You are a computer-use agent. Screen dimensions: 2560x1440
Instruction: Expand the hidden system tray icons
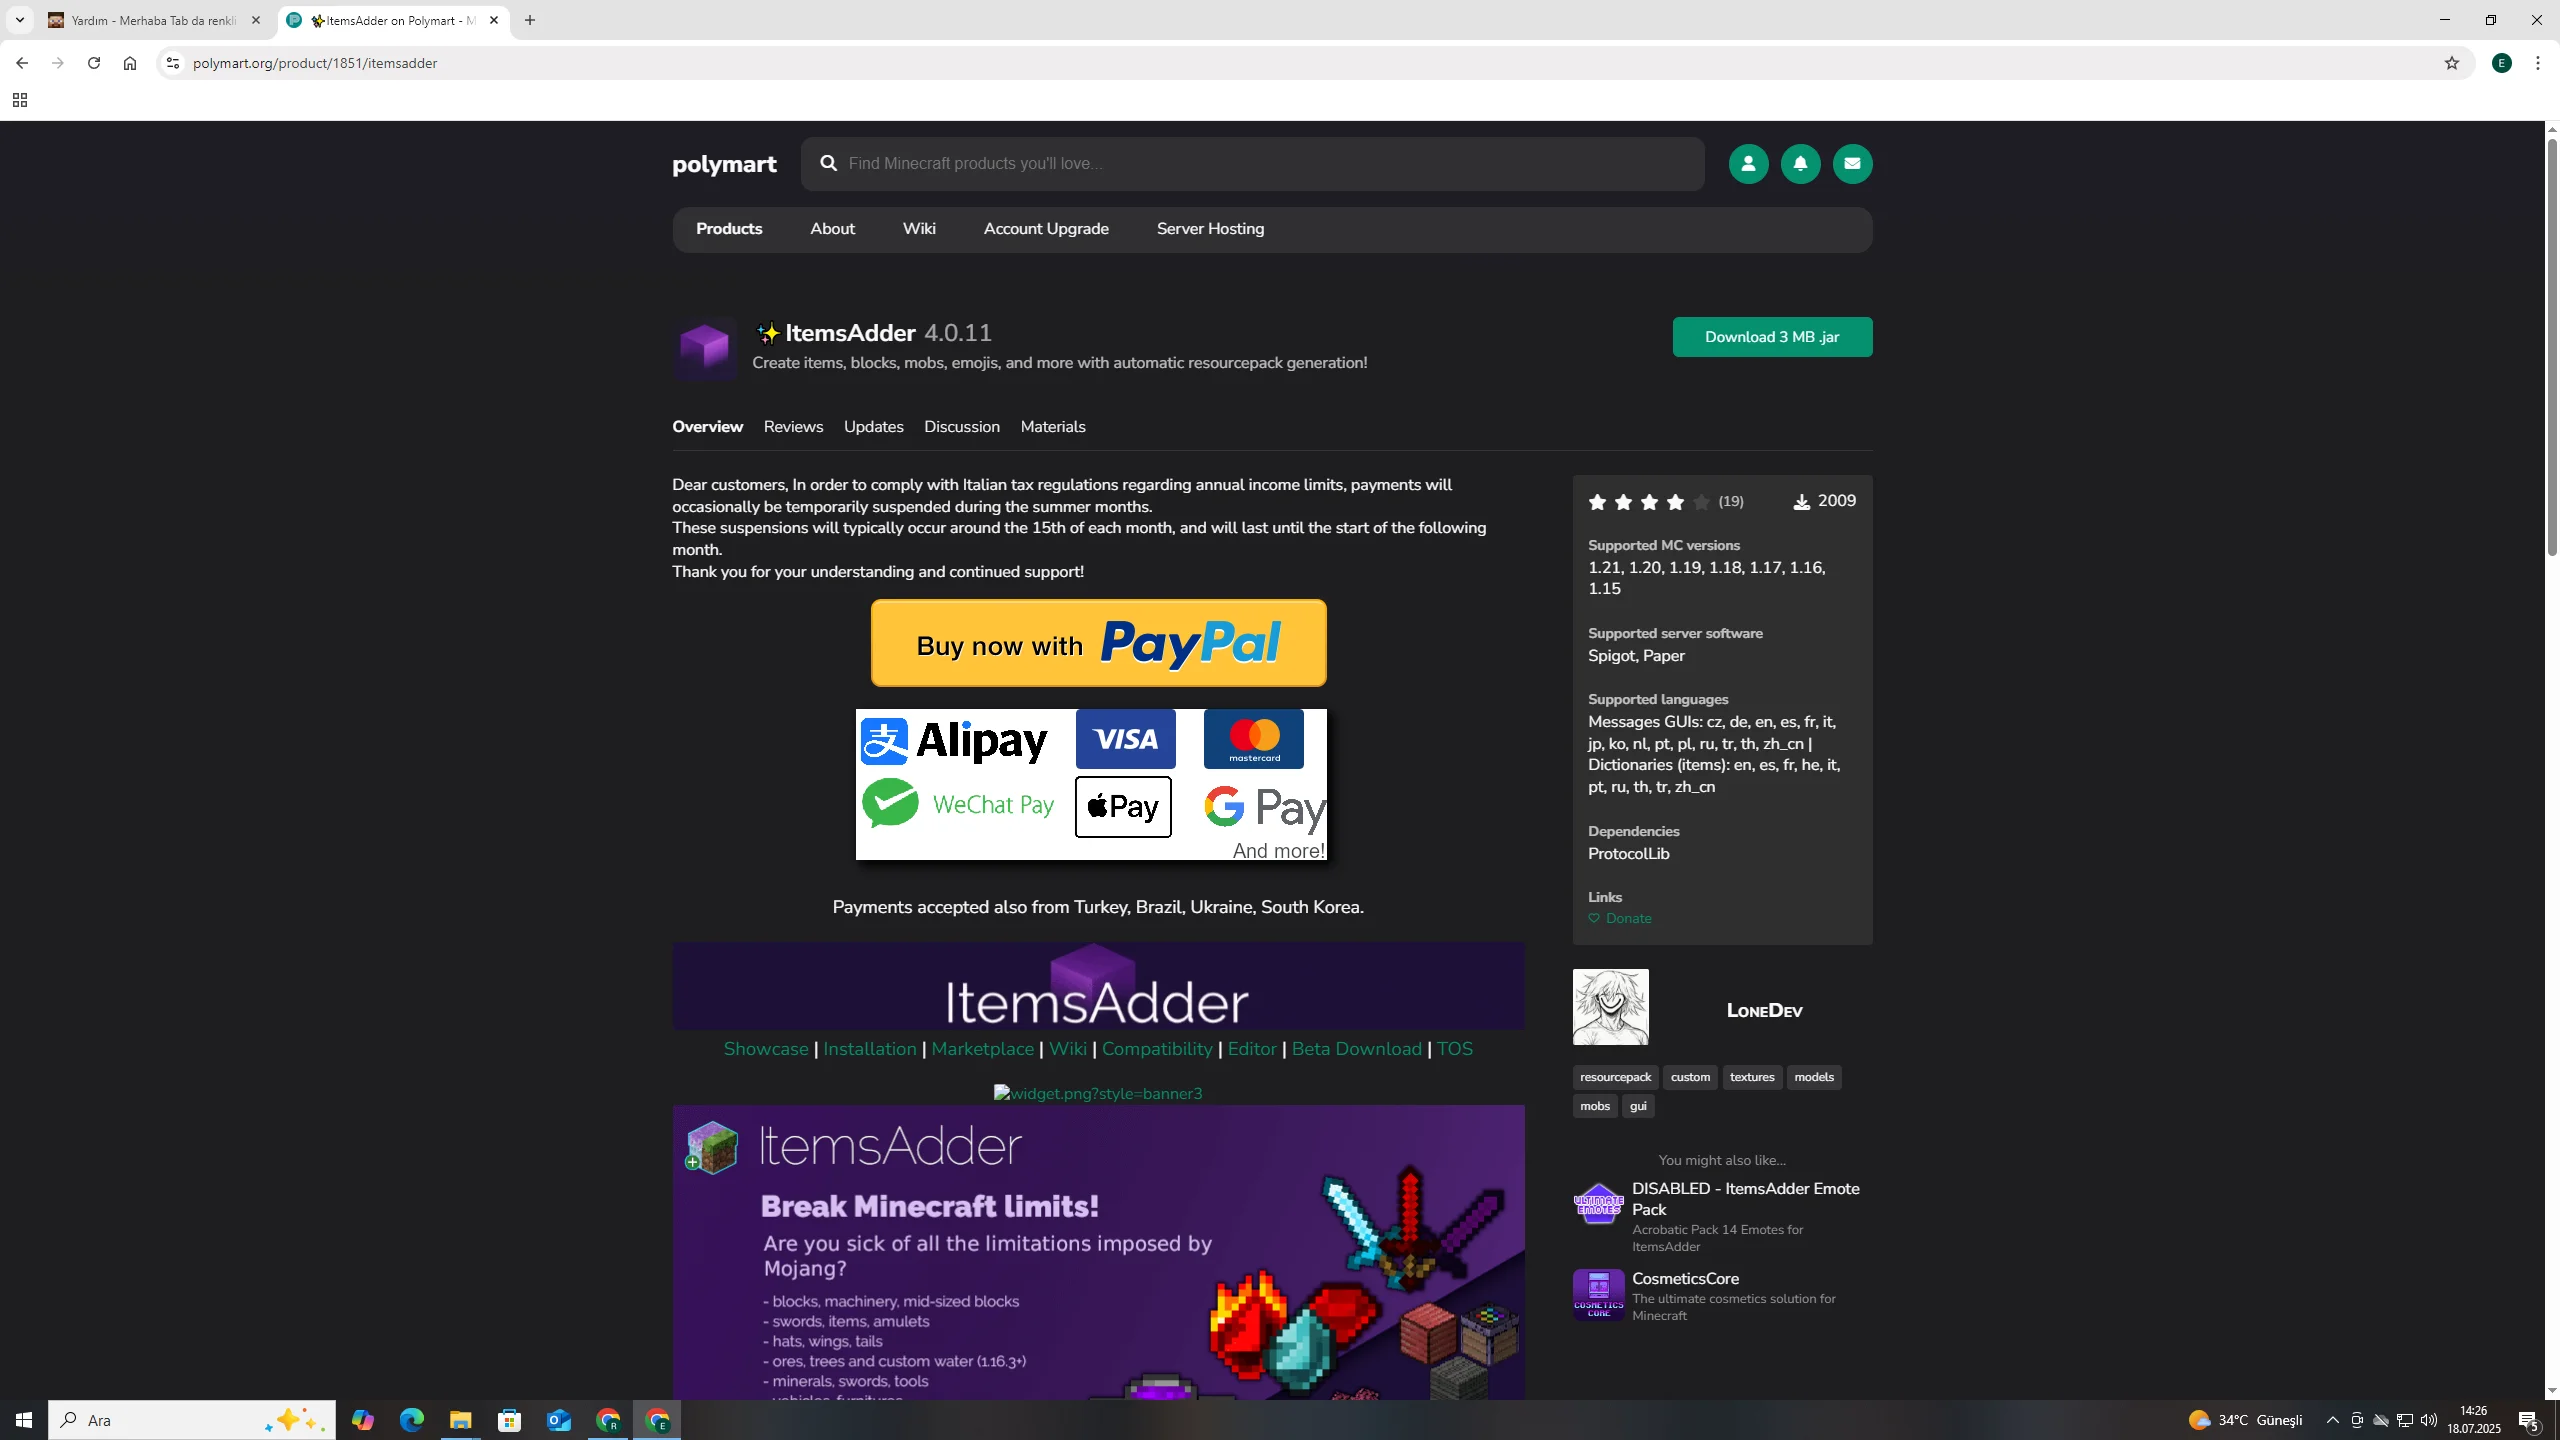click(2333, 1420)
